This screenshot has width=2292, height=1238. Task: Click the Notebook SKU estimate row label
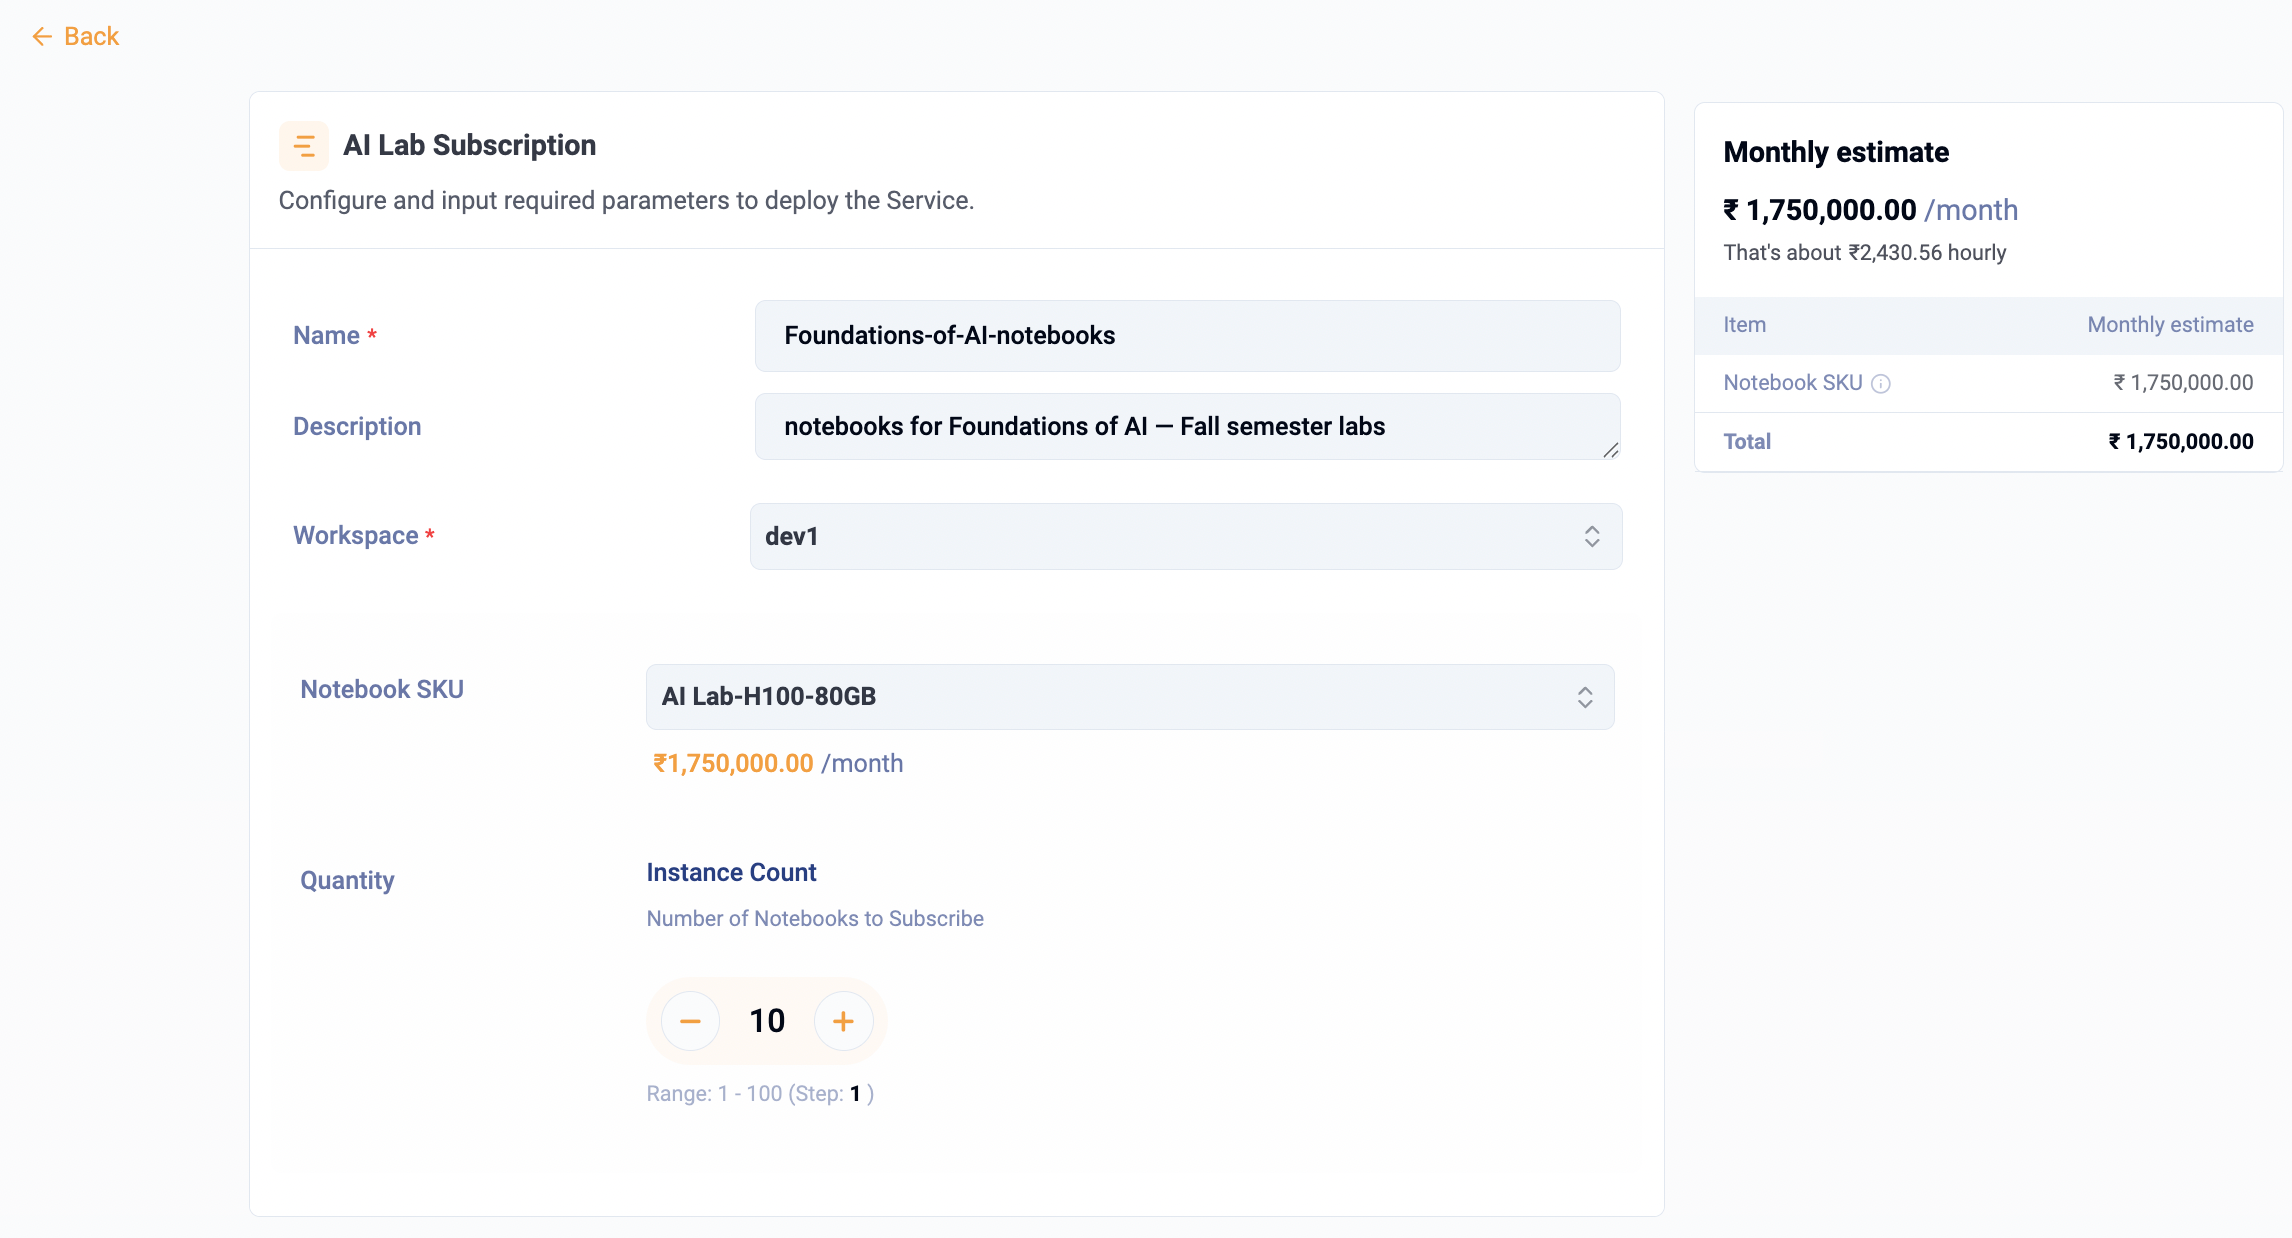pos(1792,383)
